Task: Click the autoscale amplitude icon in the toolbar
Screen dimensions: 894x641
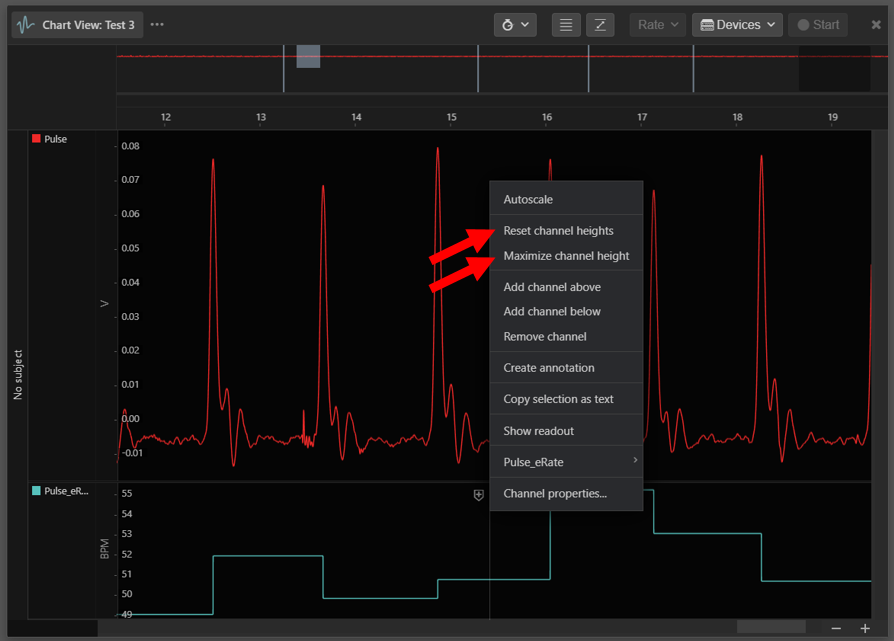Action: pos(600,24)
